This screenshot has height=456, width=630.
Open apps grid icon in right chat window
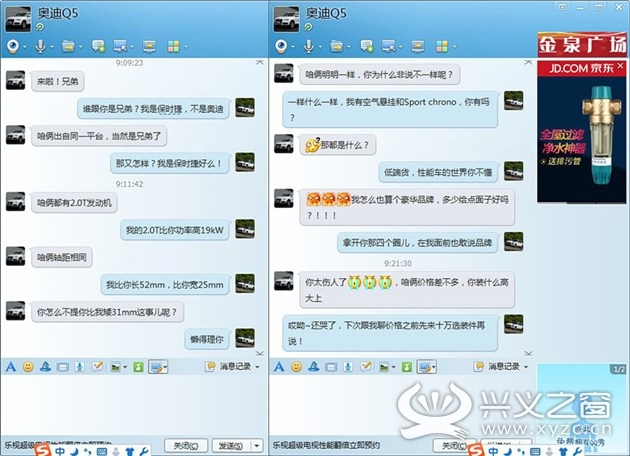(442, 46)
